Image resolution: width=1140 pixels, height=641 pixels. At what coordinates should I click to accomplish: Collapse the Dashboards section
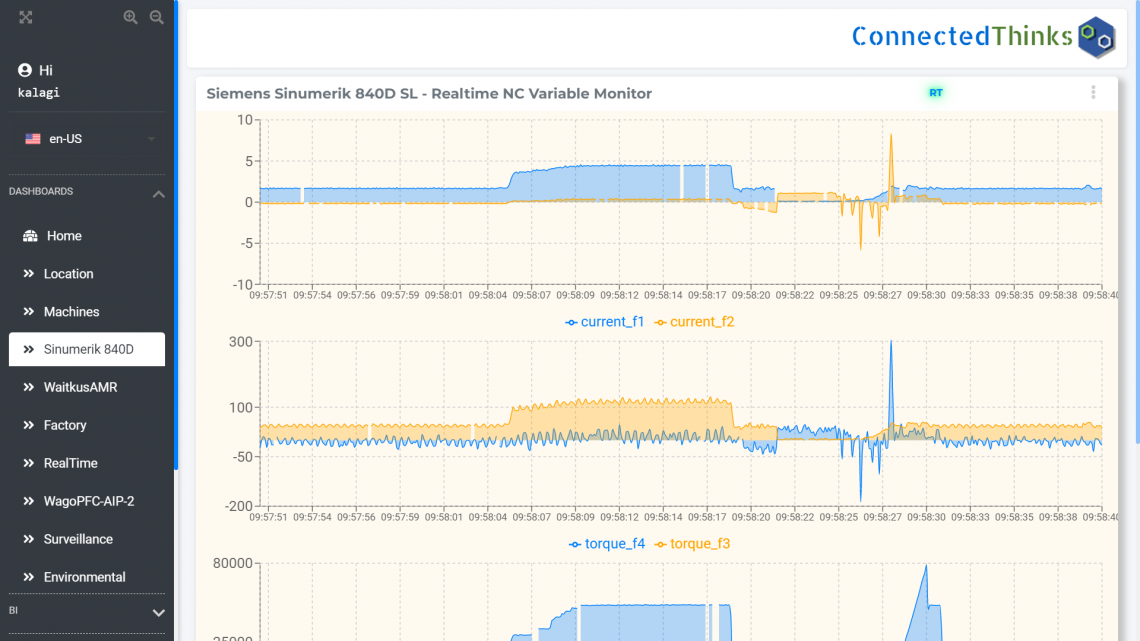(158, 193)
